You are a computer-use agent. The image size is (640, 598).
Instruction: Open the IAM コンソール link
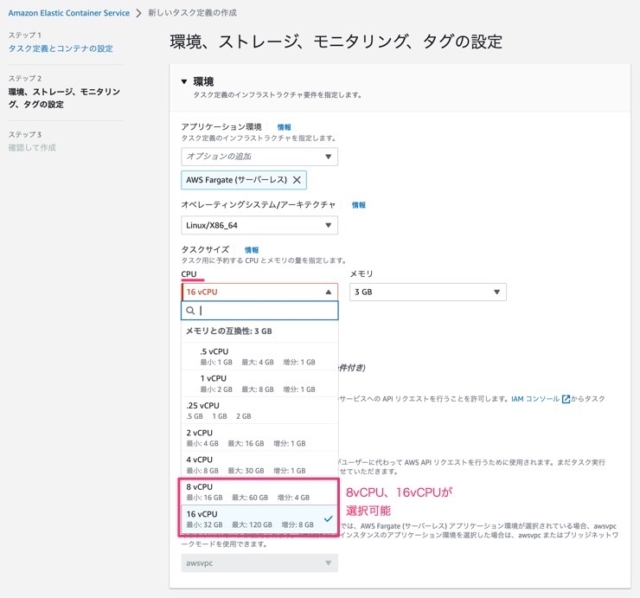point(535,399)
